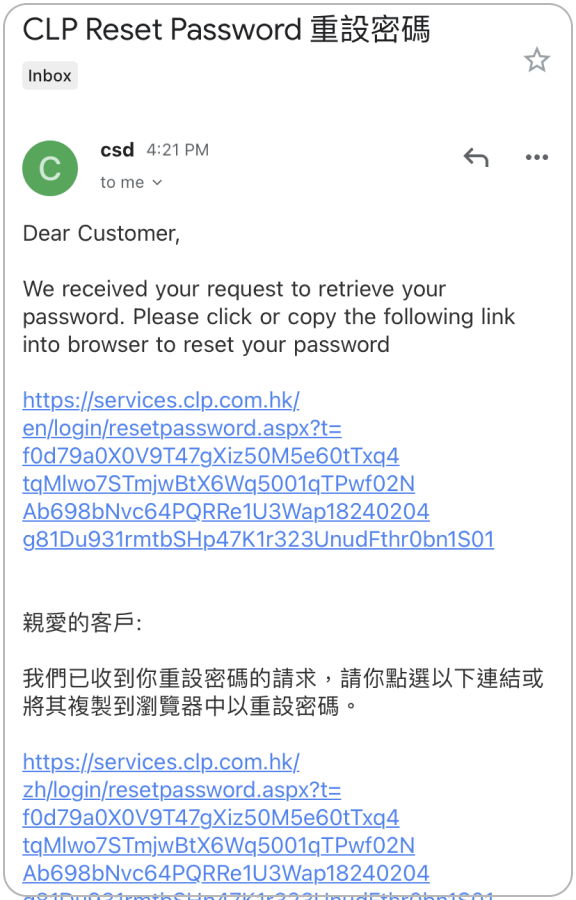Click the Inbox label chip
The height and width of the screenshot is (900, 576).
point(50,76)
